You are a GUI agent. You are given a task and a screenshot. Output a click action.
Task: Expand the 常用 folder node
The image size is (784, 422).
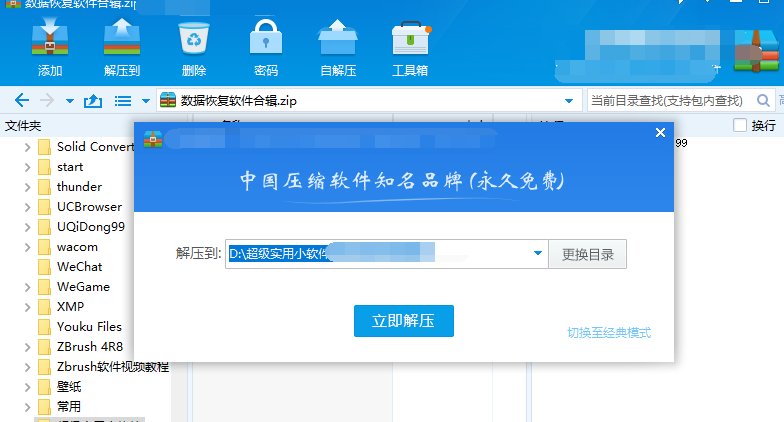point(28,407)
